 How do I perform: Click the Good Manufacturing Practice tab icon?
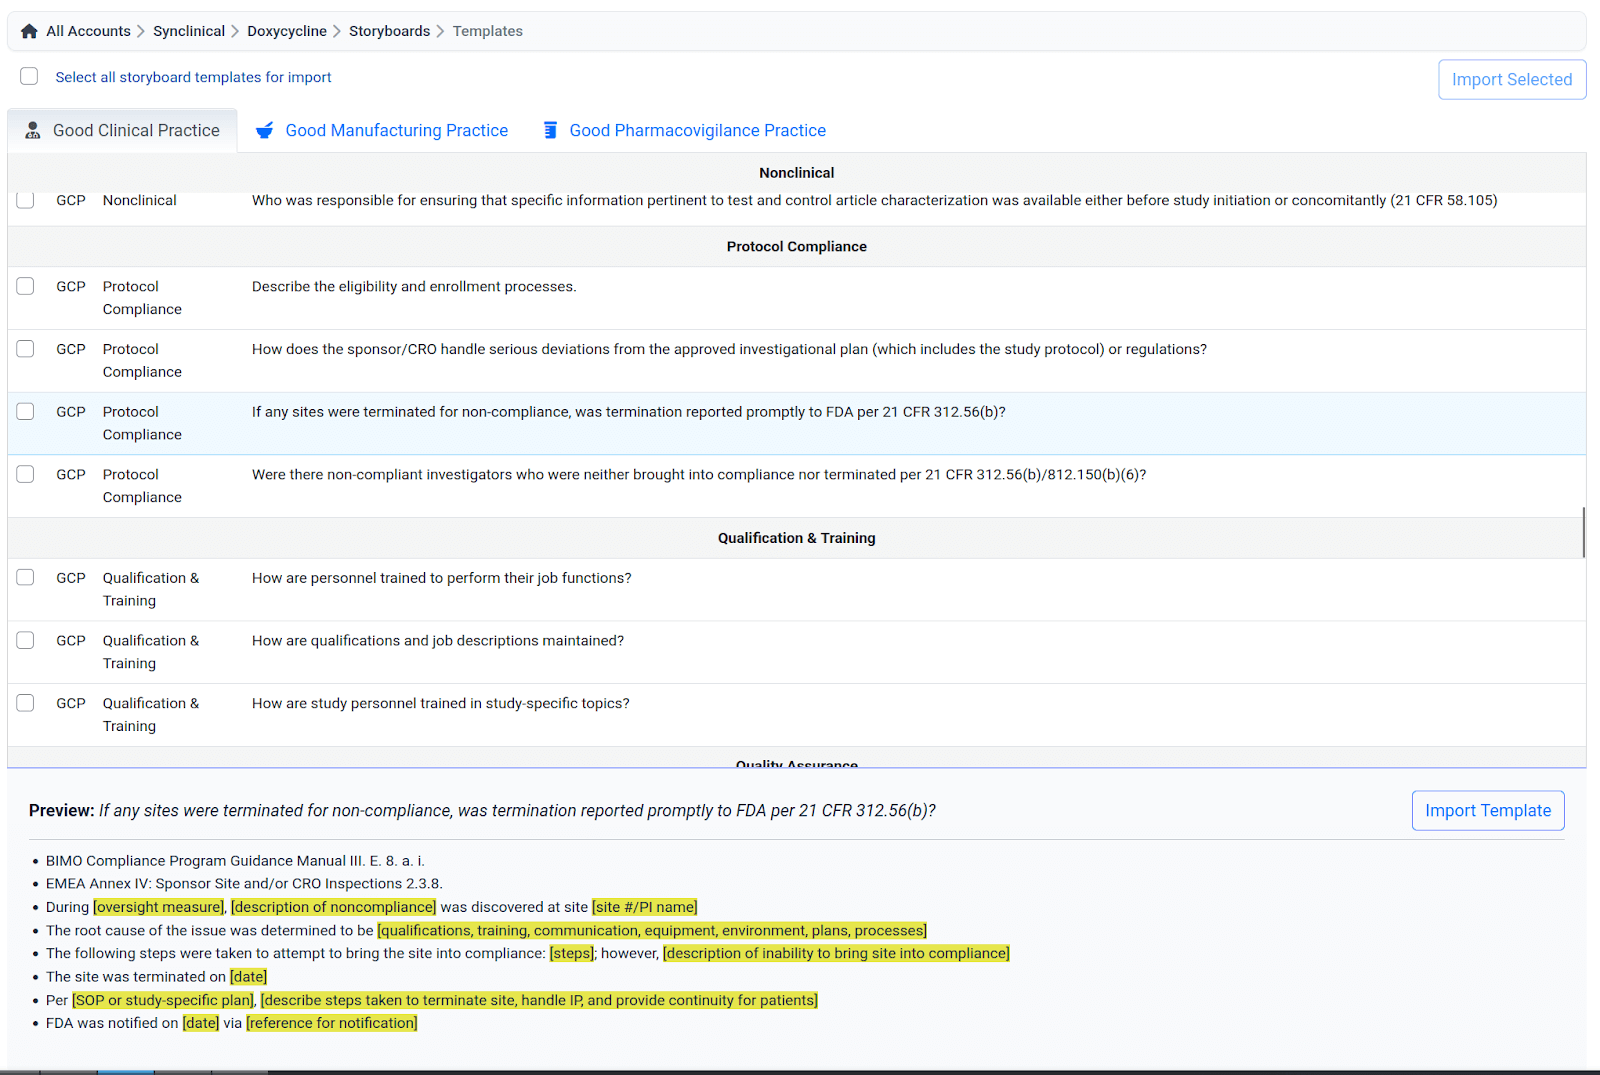[265, 131]
